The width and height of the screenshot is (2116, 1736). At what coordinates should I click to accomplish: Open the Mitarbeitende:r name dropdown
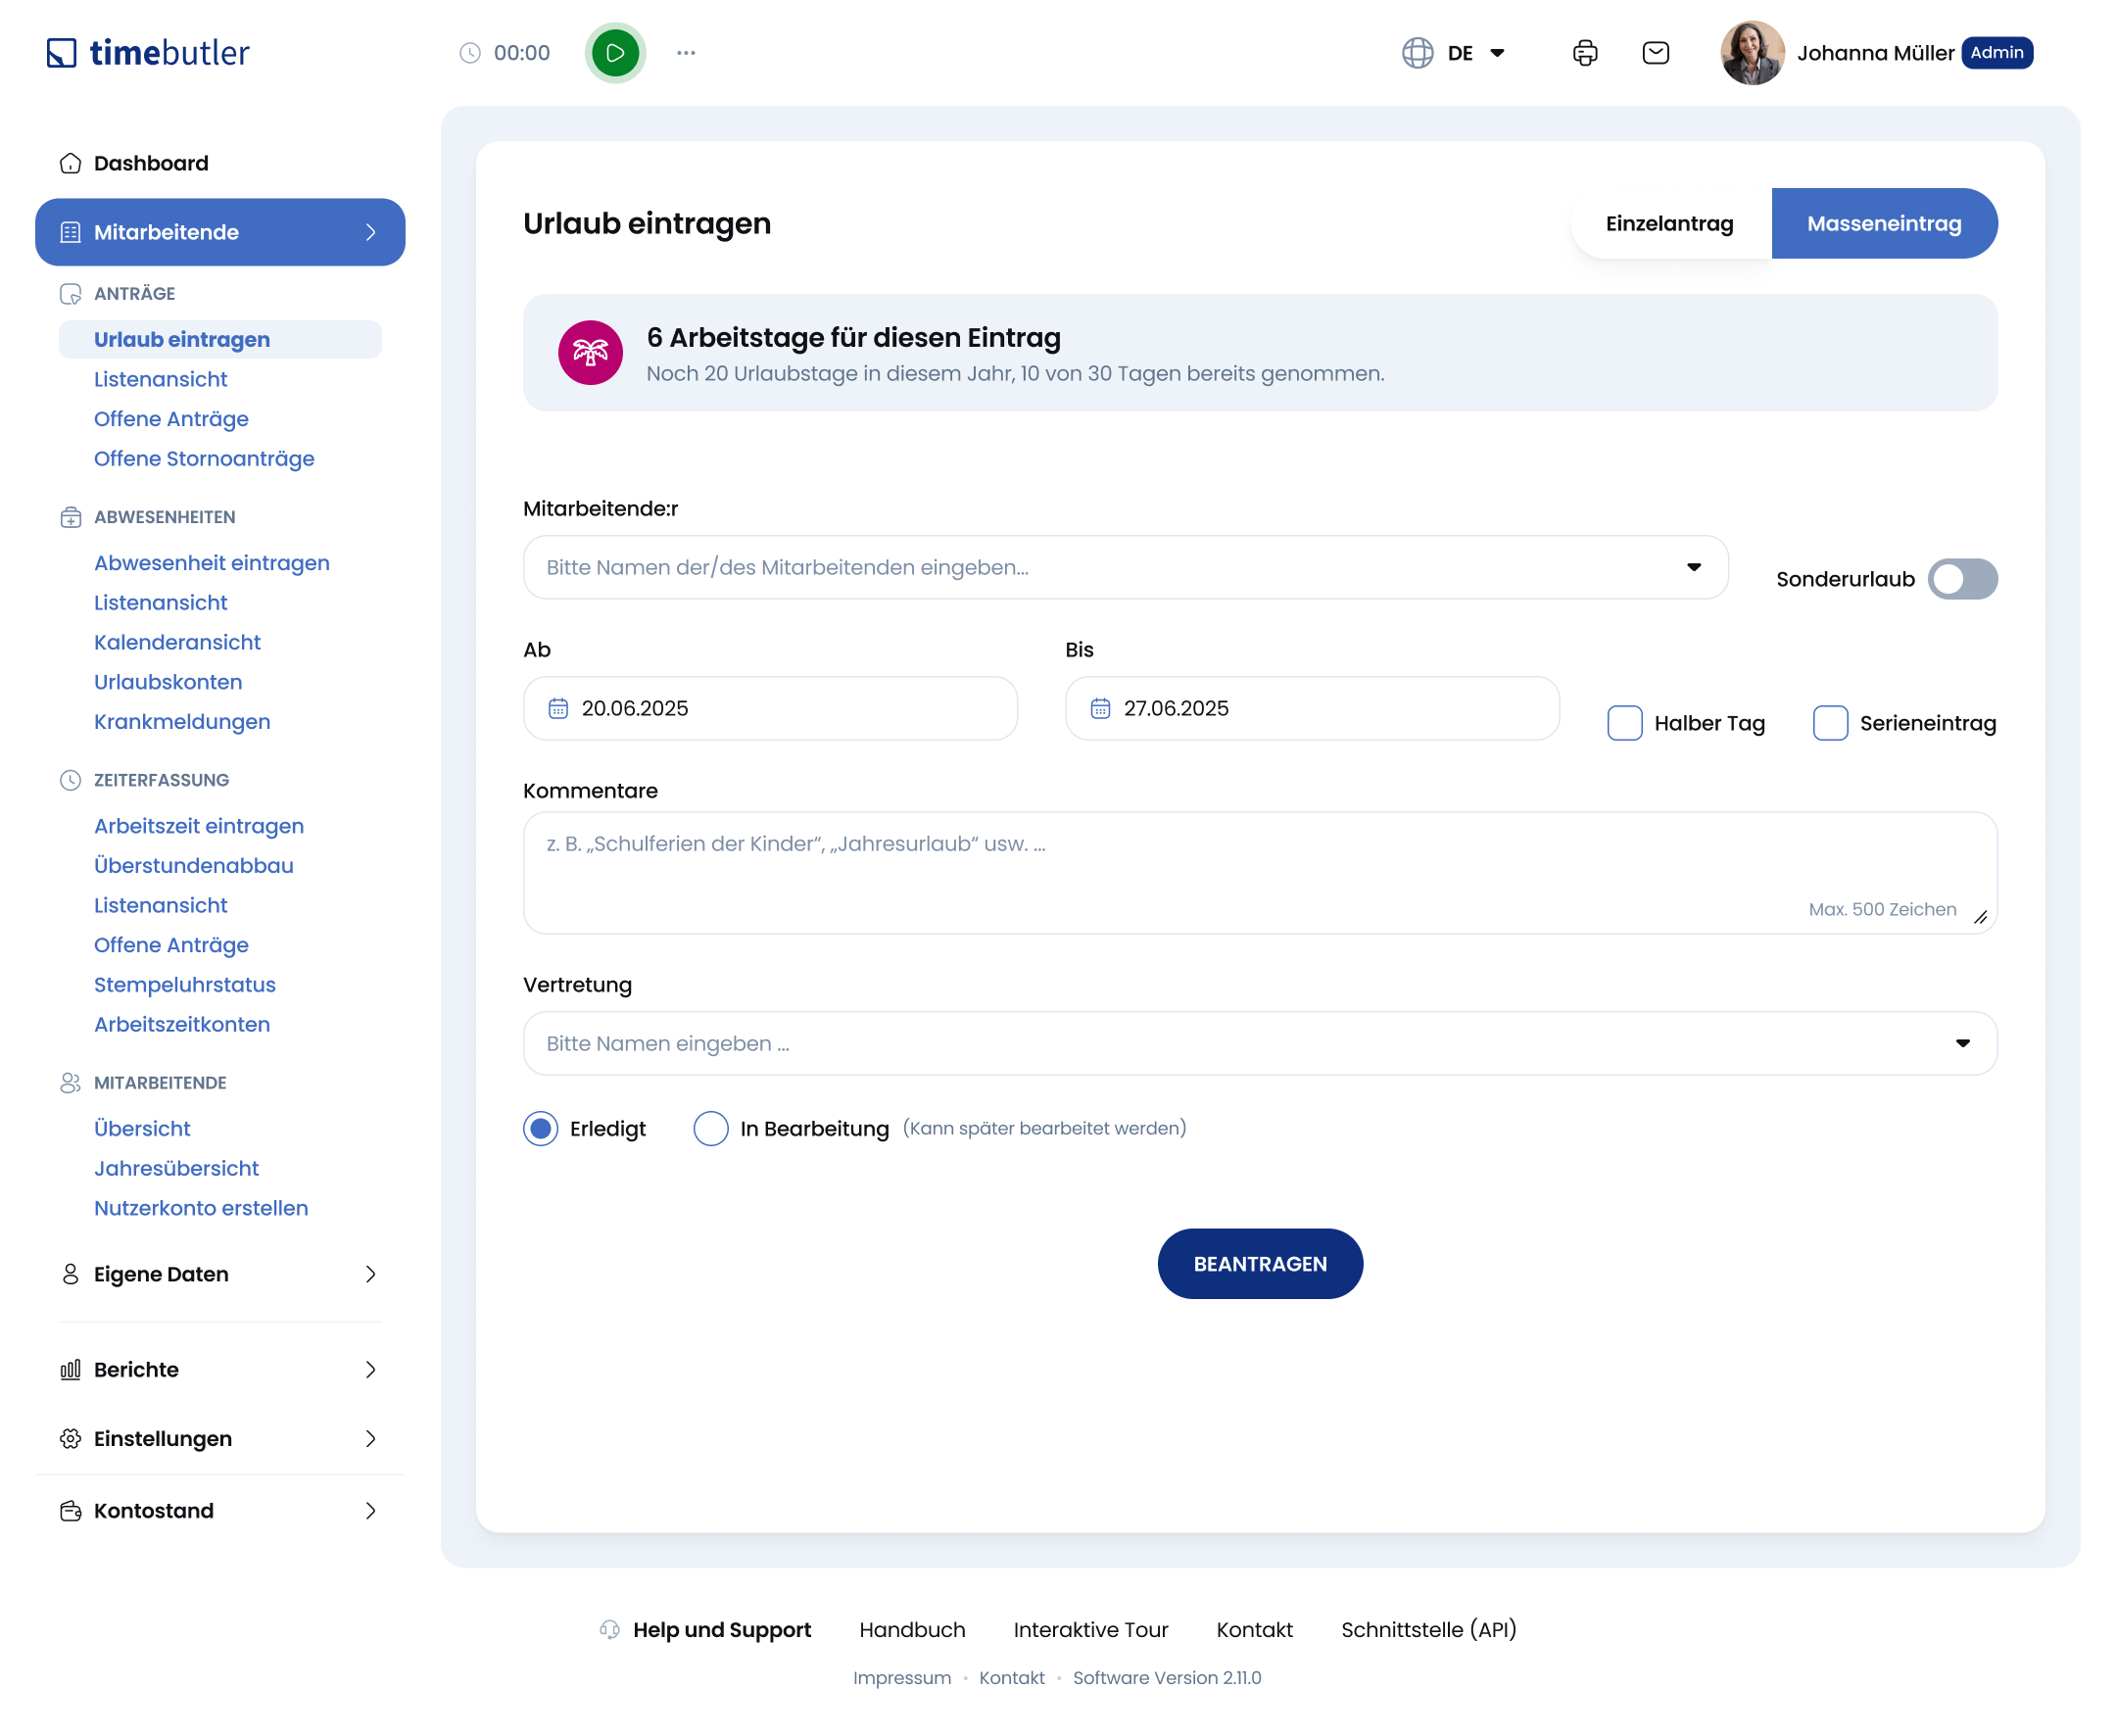(x=1125, y=568)
